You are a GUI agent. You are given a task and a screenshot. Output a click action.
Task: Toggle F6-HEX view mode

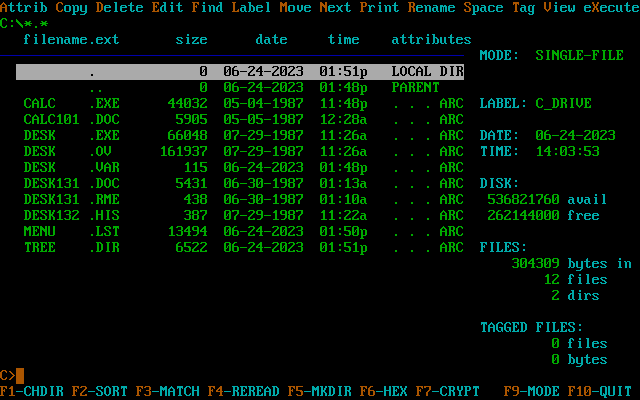click(x=384, y=391)
